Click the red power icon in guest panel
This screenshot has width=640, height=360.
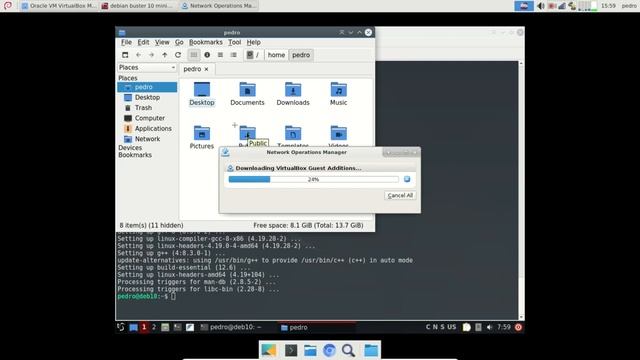(x=518, y=327)
